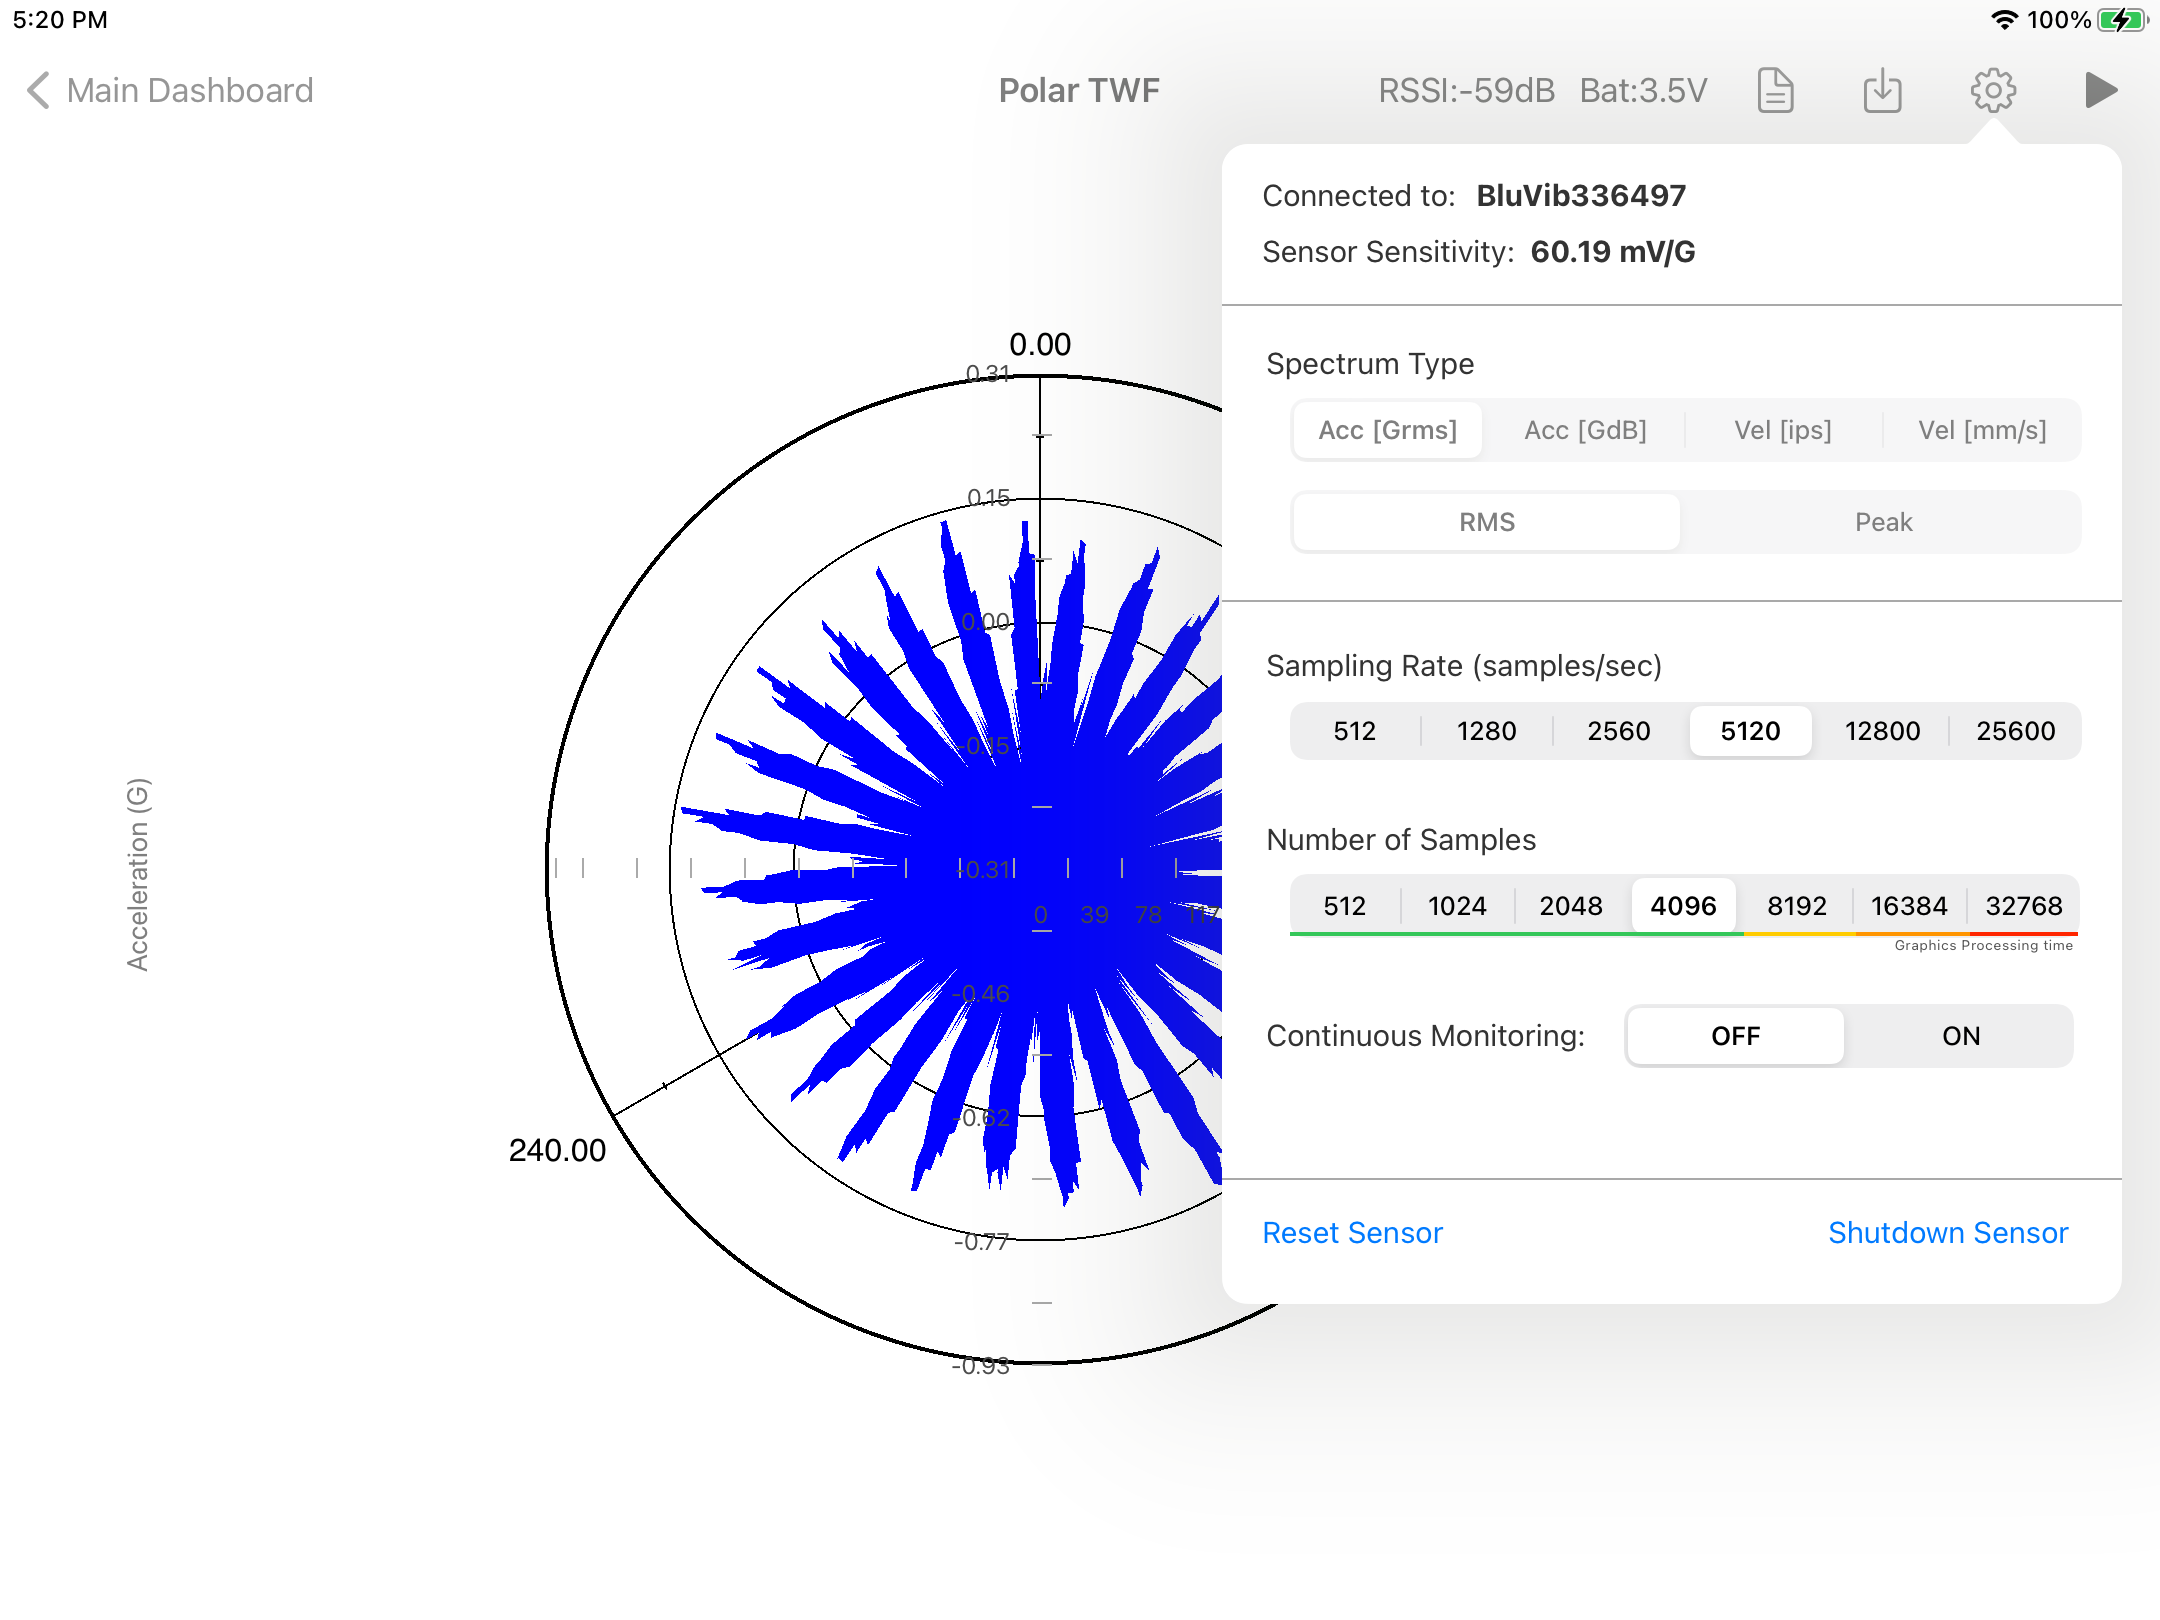This screenshot has height=1620, width=2160.
Task: Select Vel [ips] spectrum type
Action: pyautogui.click(x=1783, y=430)
